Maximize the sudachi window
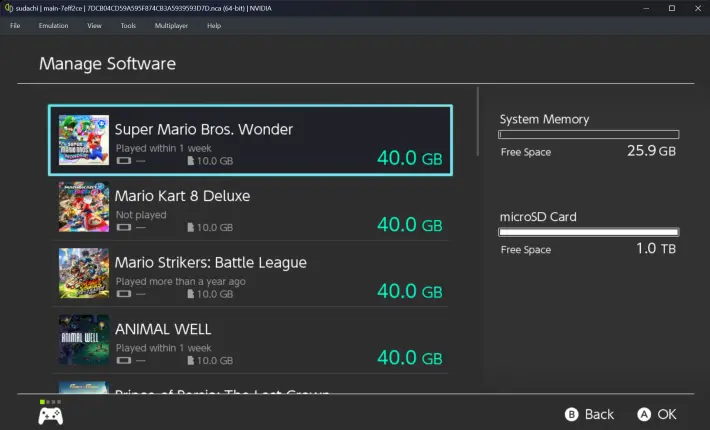 click(x=672, y=8)
